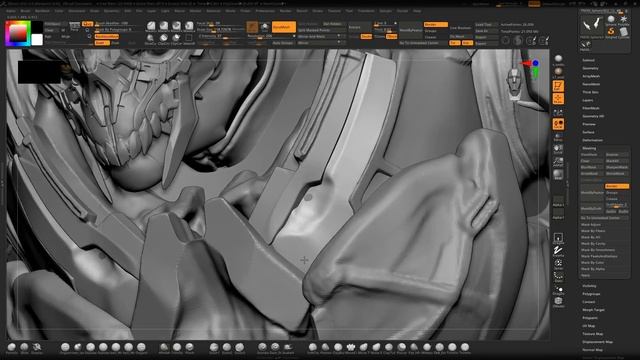
Task: Click the top sphere icon in right shelf
Action: coord(558,60)
